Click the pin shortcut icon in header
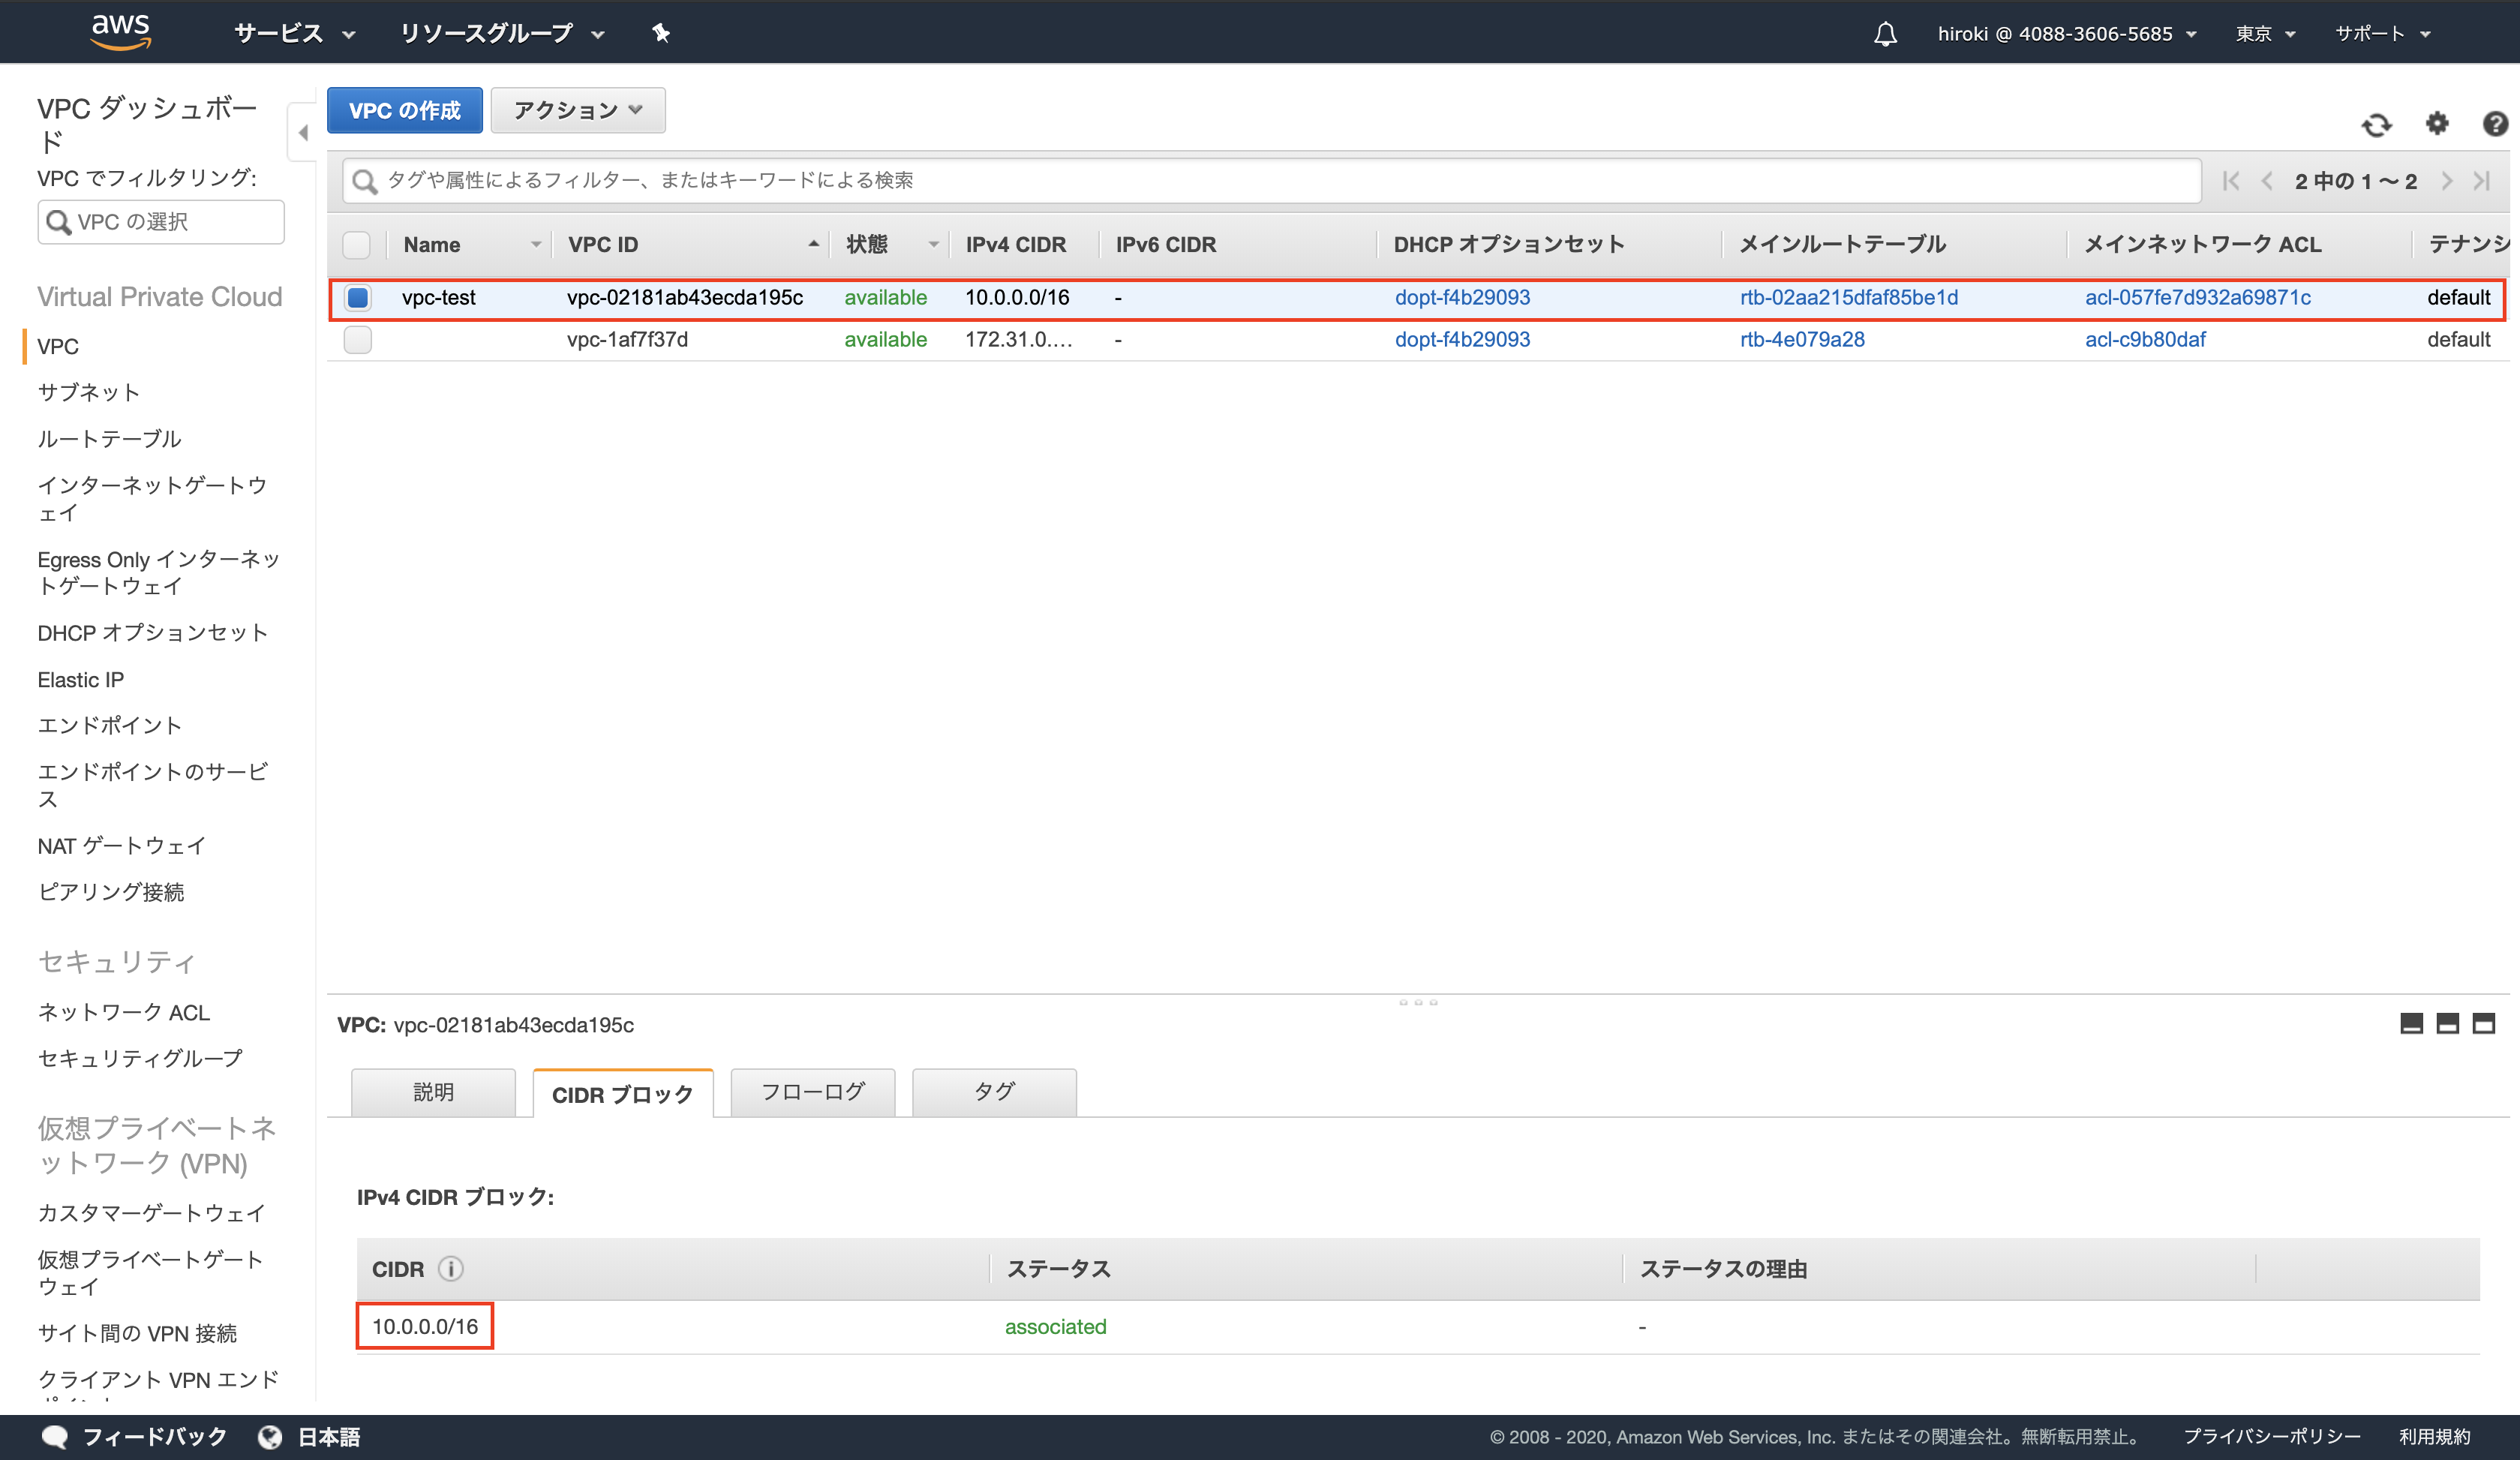Image resolution: width=2520 pixels, height=1460 pixels. coord(661,34)
